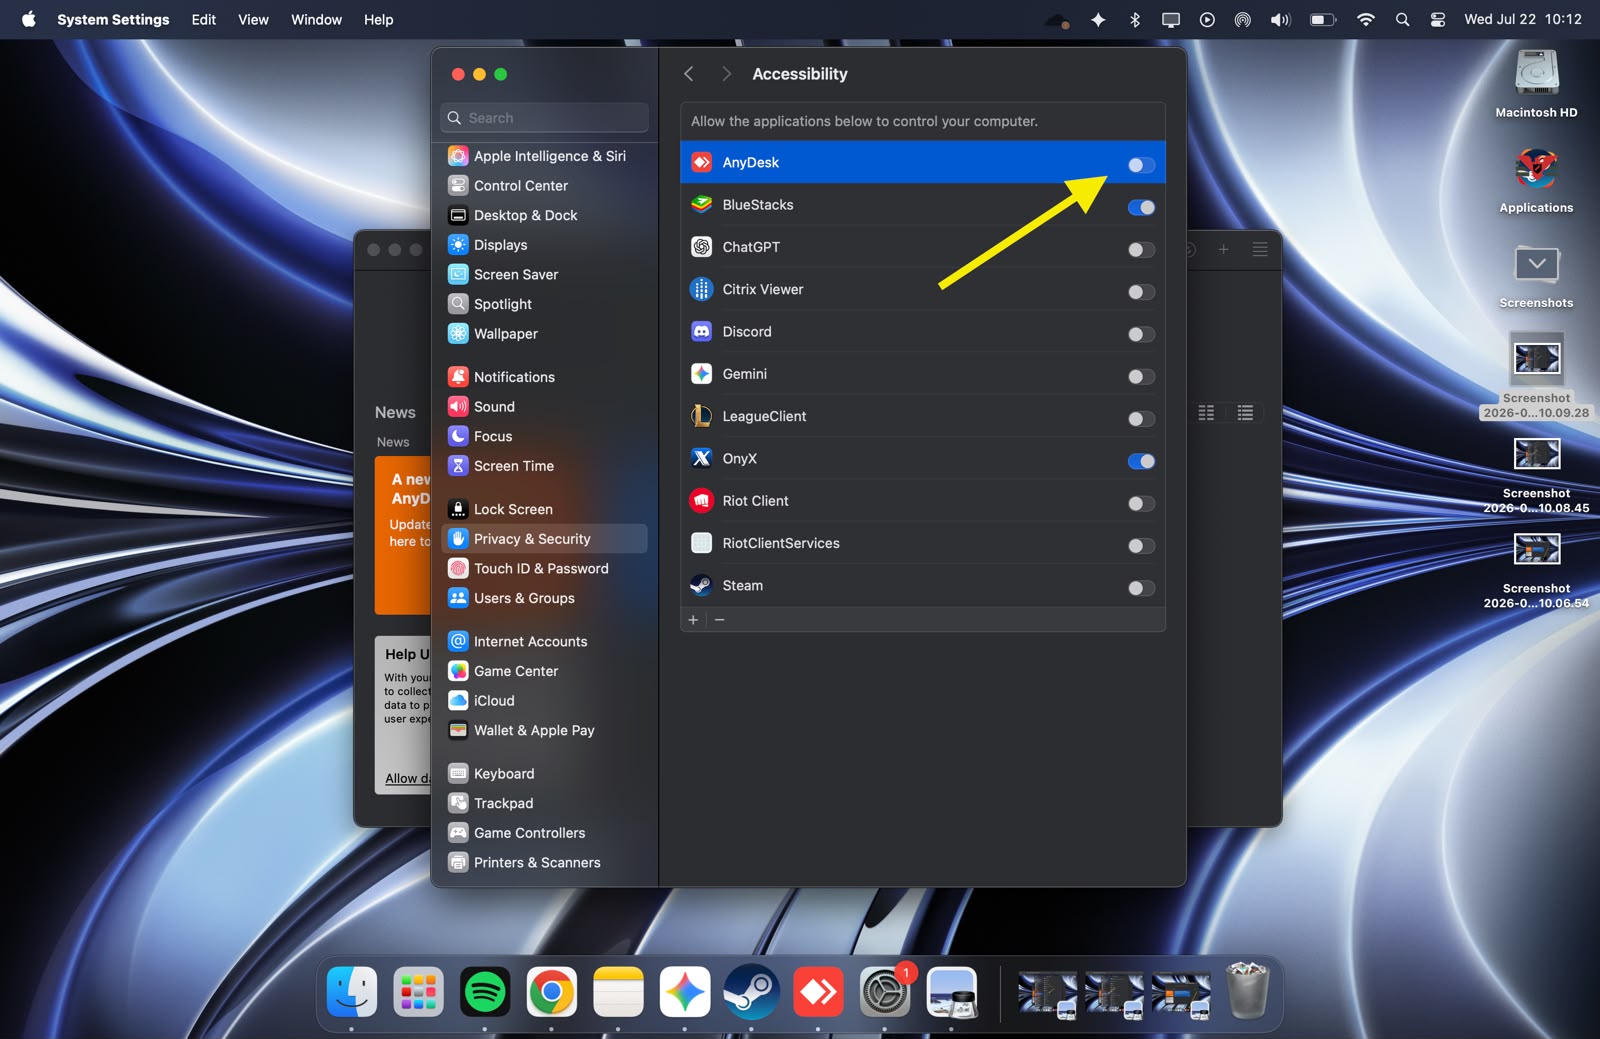The width and height of the screenshot is (1600, 1039).
Task: Select the Citrix Viewer icon
Action: 702,289
